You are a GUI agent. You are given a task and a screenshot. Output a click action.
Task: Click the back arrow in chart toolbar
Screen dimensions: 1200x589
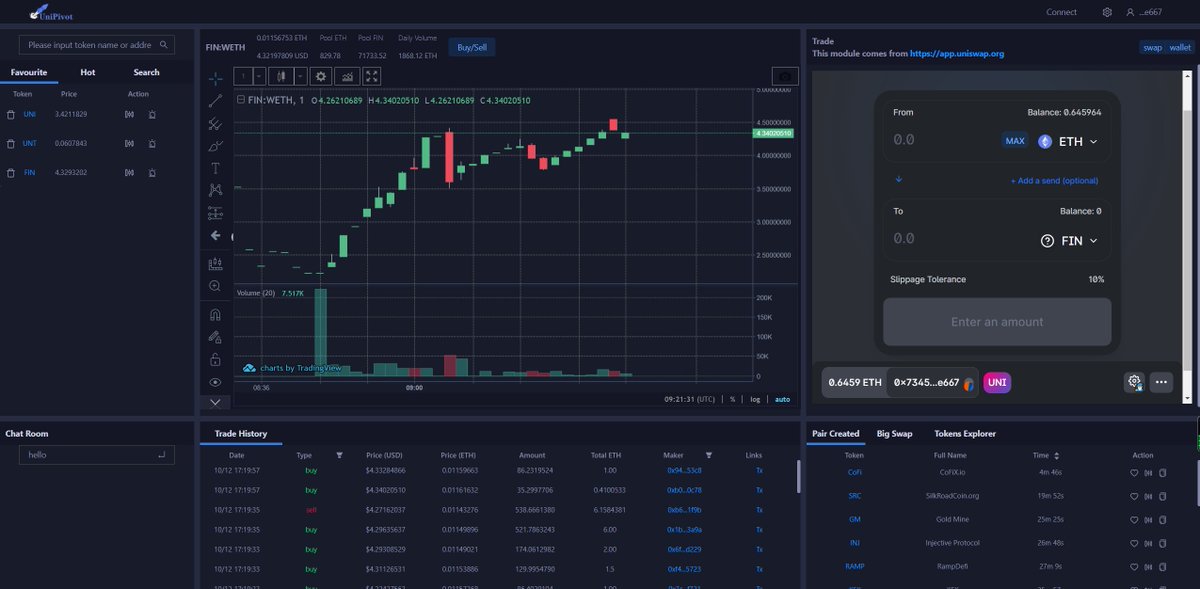point(215,236)
